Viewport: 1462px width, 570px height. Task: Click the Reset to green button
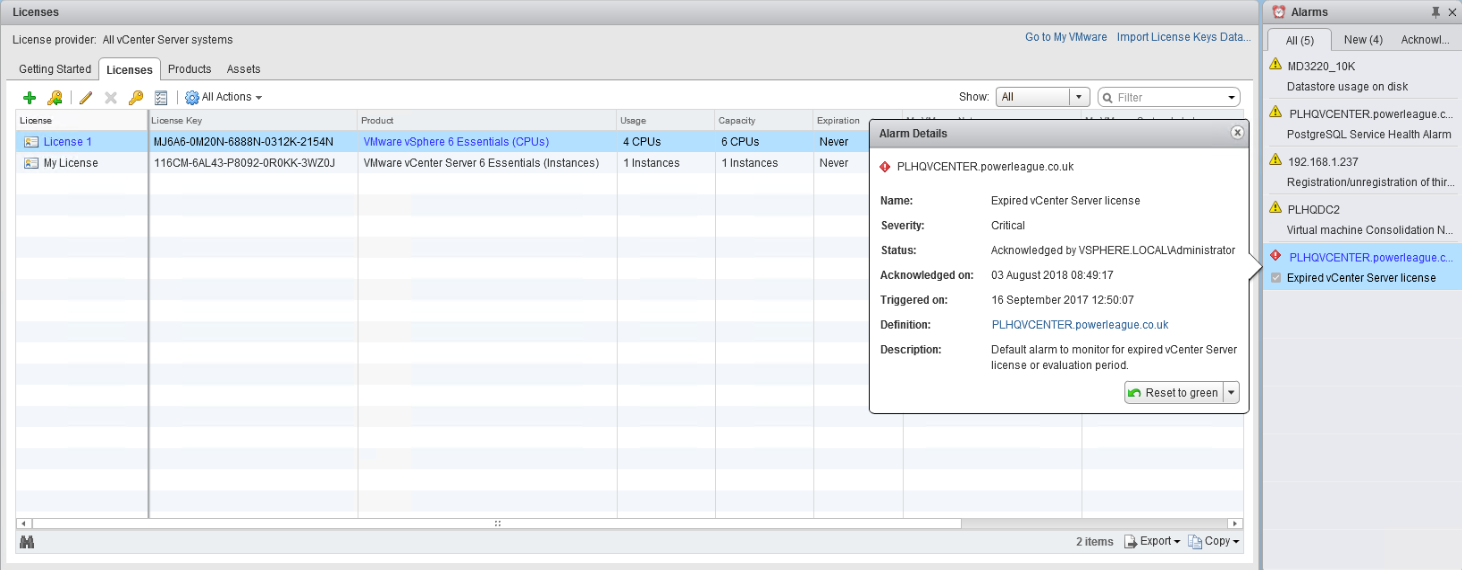tap(1173, 393)
